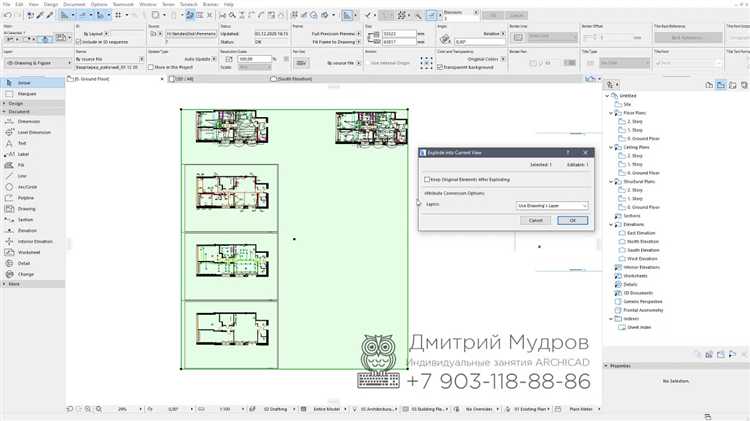Click the help question mark in the Explode dialog
The height and width of the screenshot is (421, 750).
pyautogui.click(x=568, y=153)
